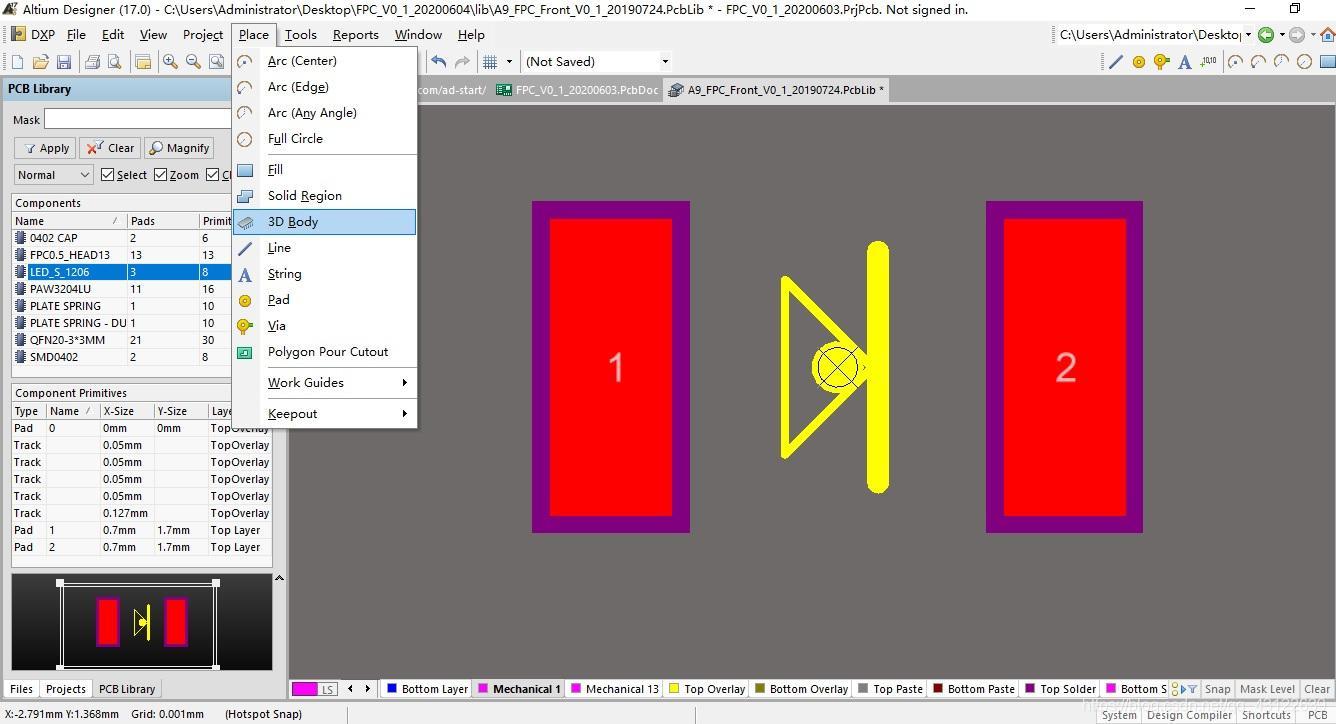1336x724 pixels.
Task: Click the Print Preview icon
Action: point(114,62)
